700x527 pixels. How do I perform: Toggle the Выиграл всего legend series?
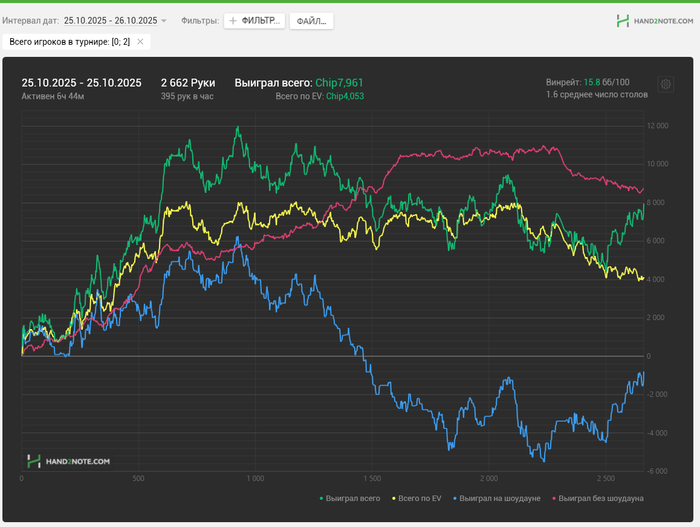350,498
